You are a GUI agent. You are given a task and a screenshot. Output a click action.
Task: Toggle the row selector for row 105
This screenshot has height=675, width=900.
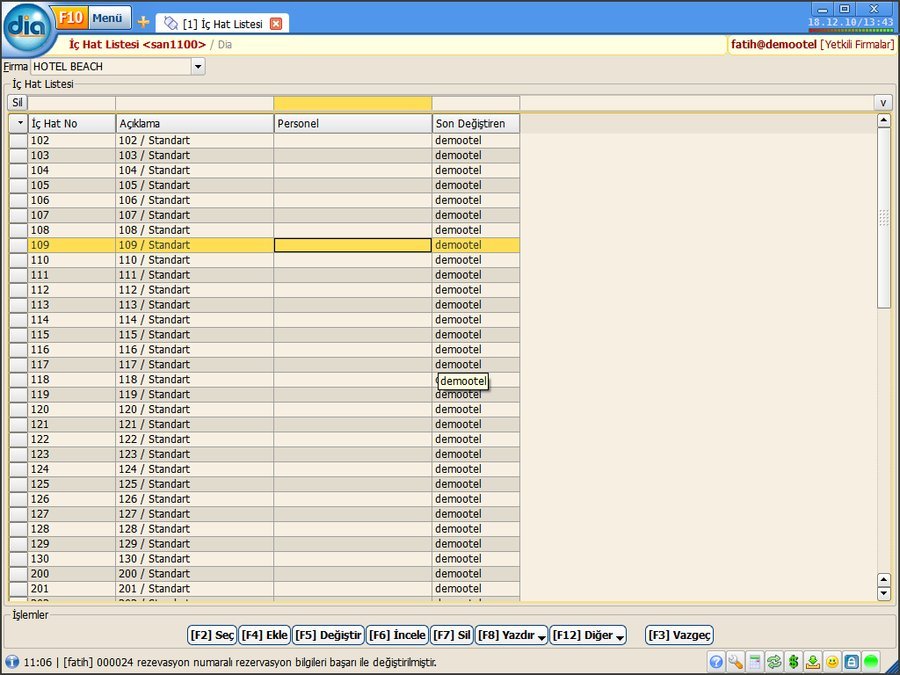click(x=18, y=185)
